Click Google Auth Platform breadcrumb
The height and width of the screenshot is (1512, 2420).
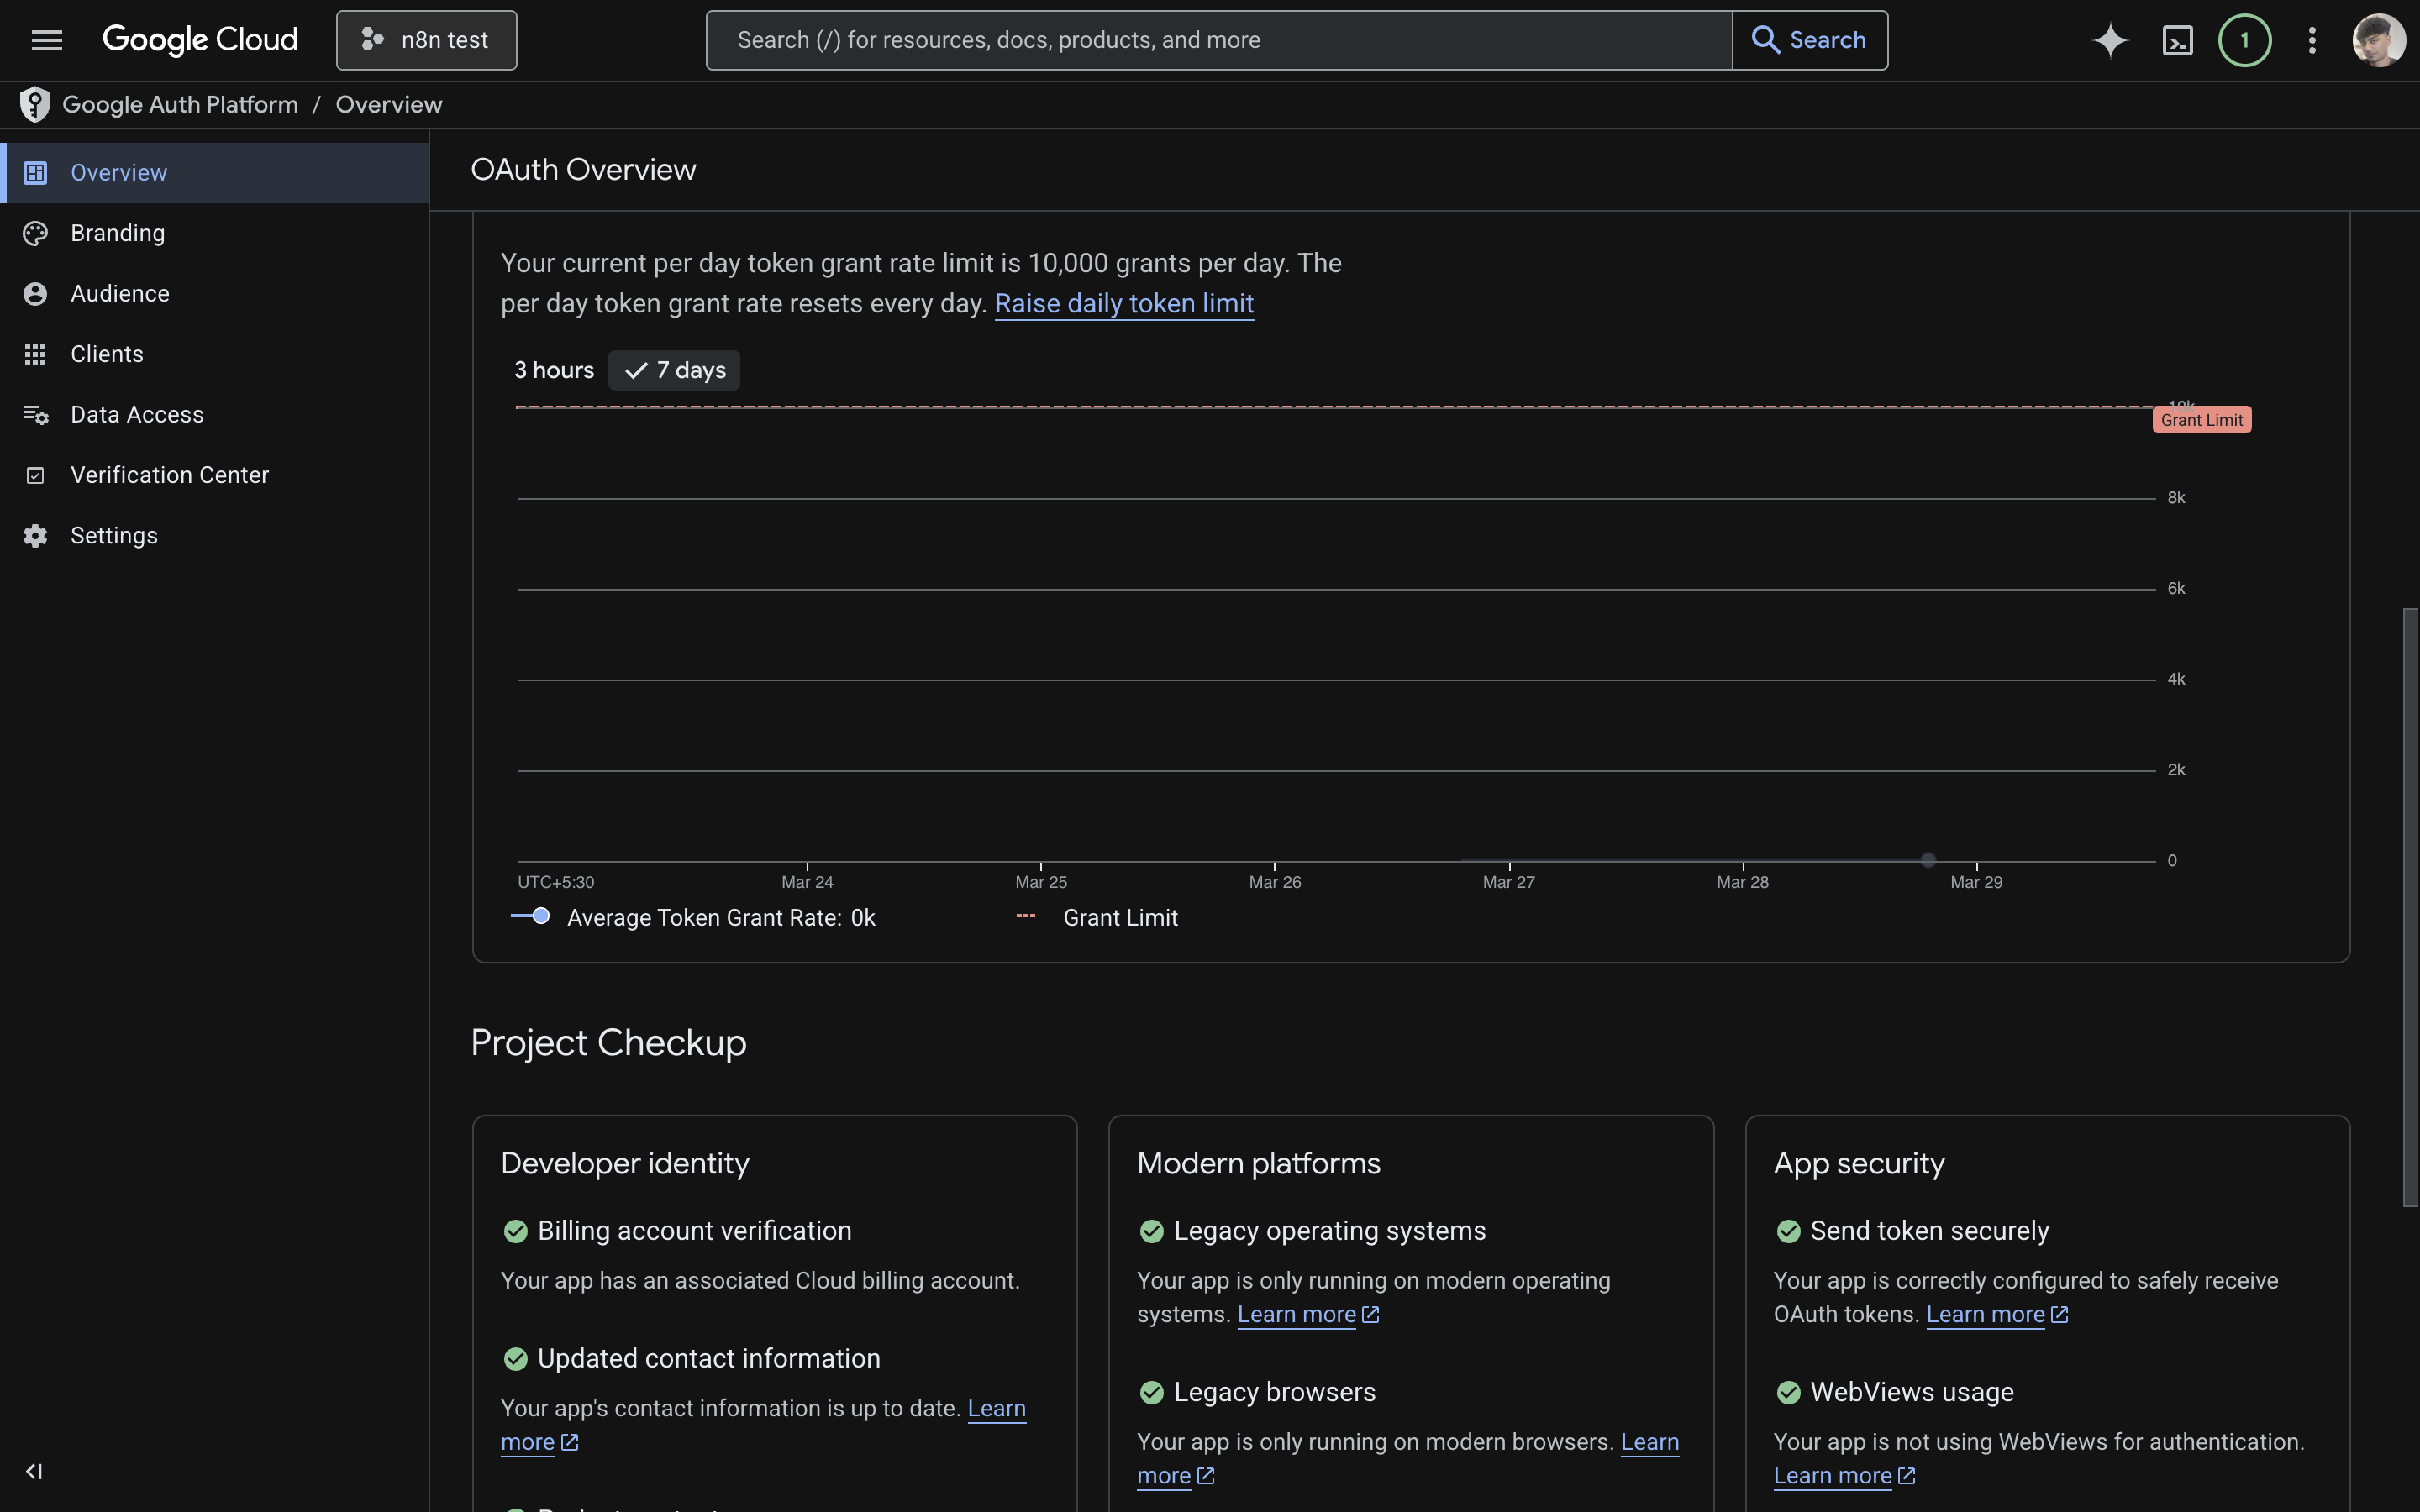(x=180, y=104)
